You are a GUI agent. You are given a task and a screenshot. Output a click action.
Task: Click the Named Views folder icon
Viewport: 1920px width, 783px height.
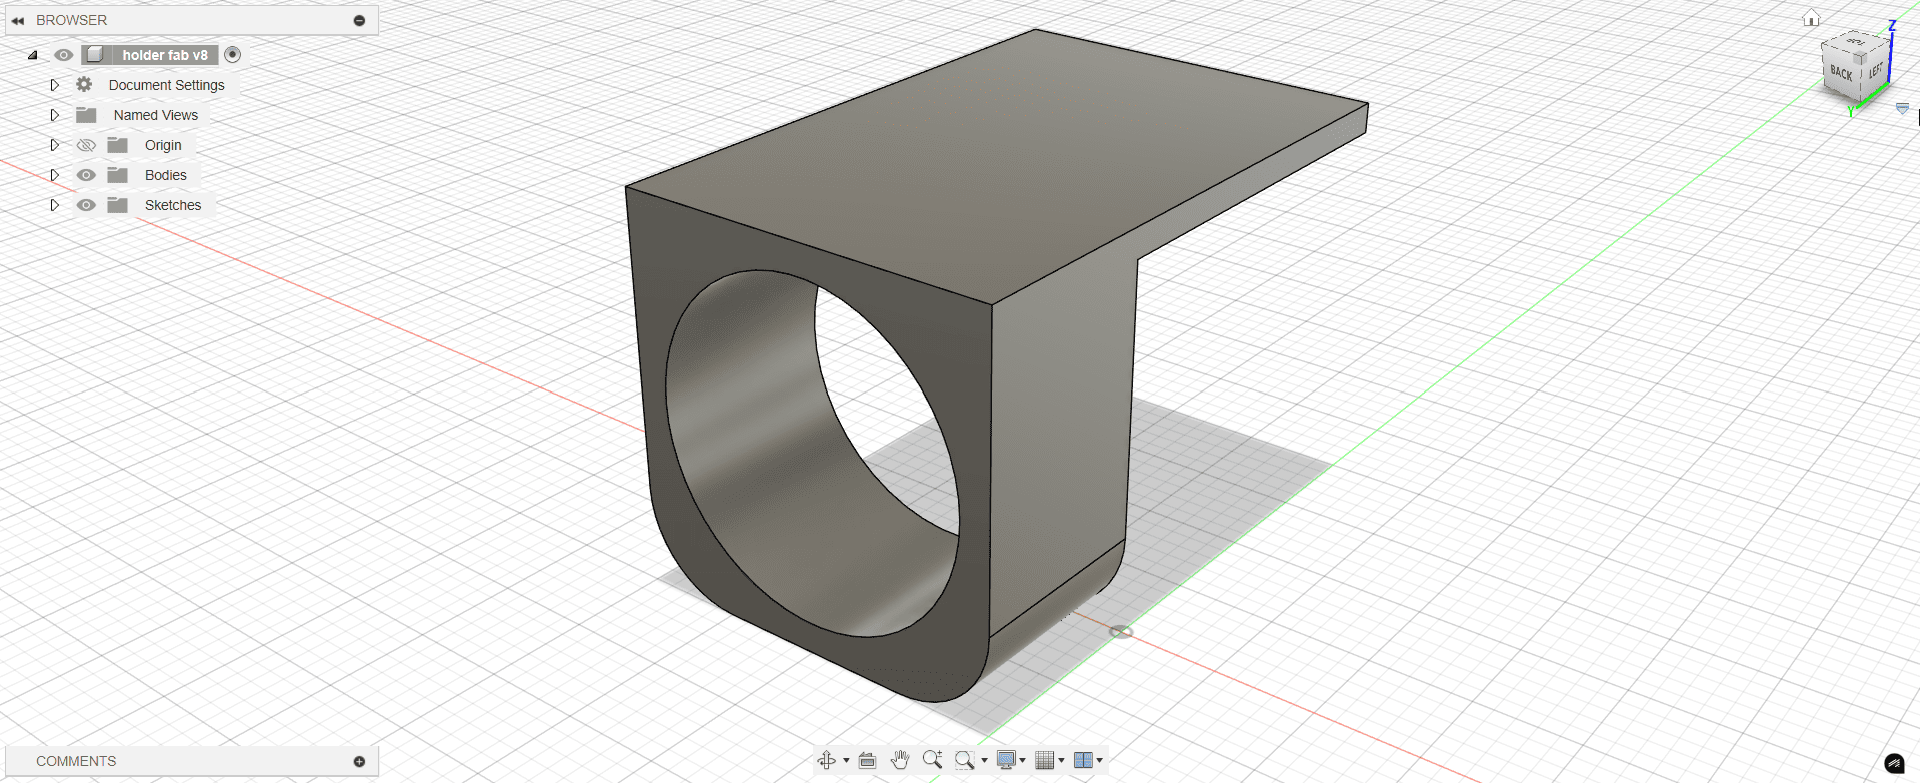86,115
